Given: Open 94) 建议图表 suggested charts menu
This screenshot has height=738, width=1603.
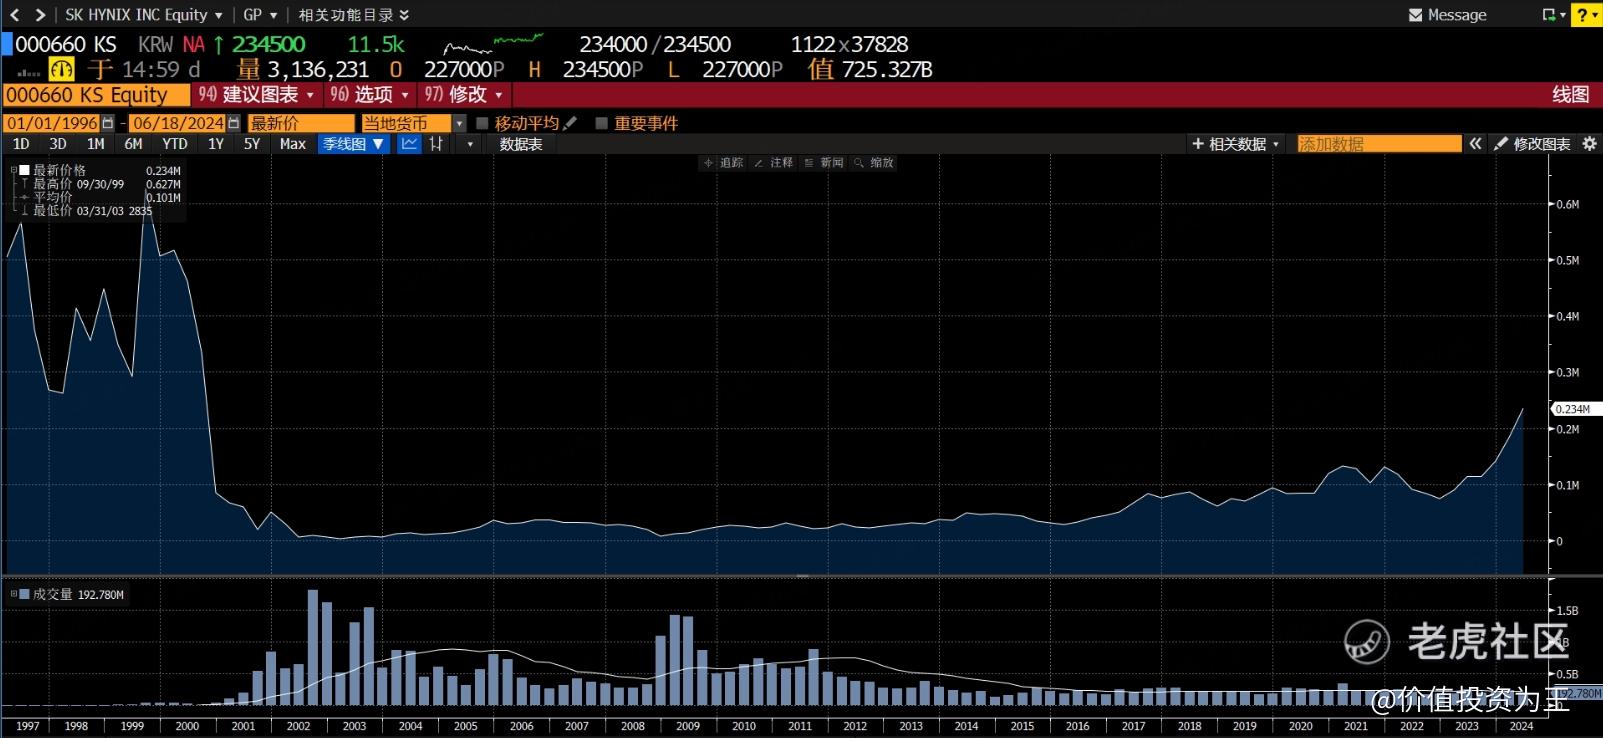Looking at the screenshot, I should click(x=256, y=95).
